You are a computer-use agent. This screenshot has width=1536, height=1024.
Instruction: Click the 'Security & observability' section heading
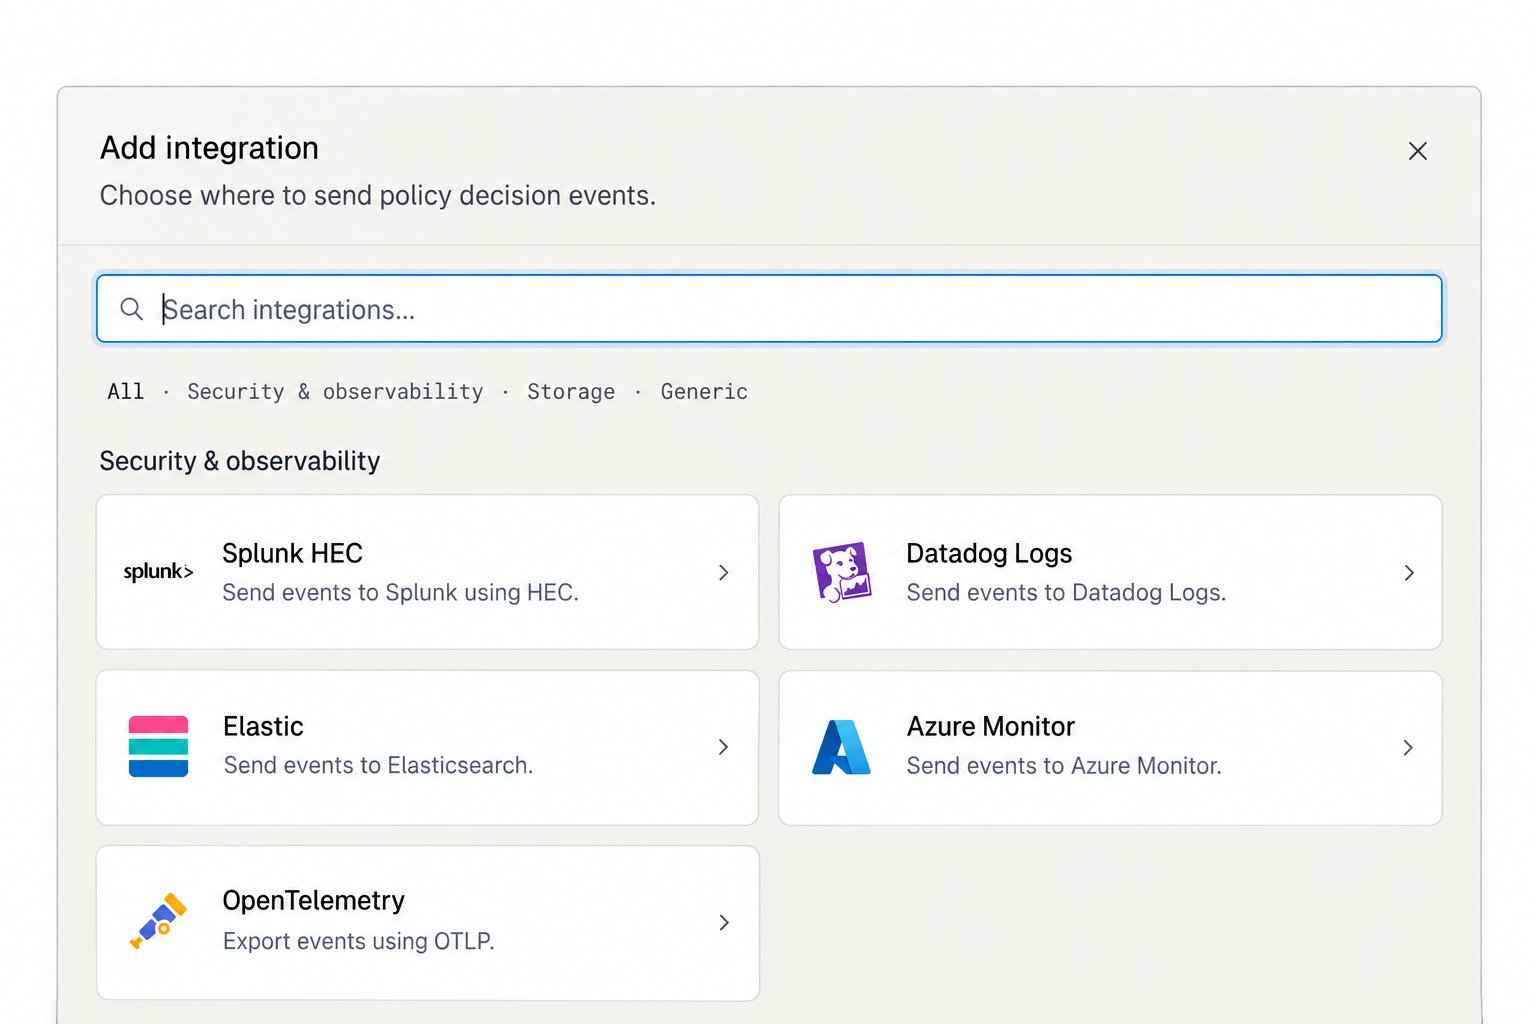coord(240,461)
